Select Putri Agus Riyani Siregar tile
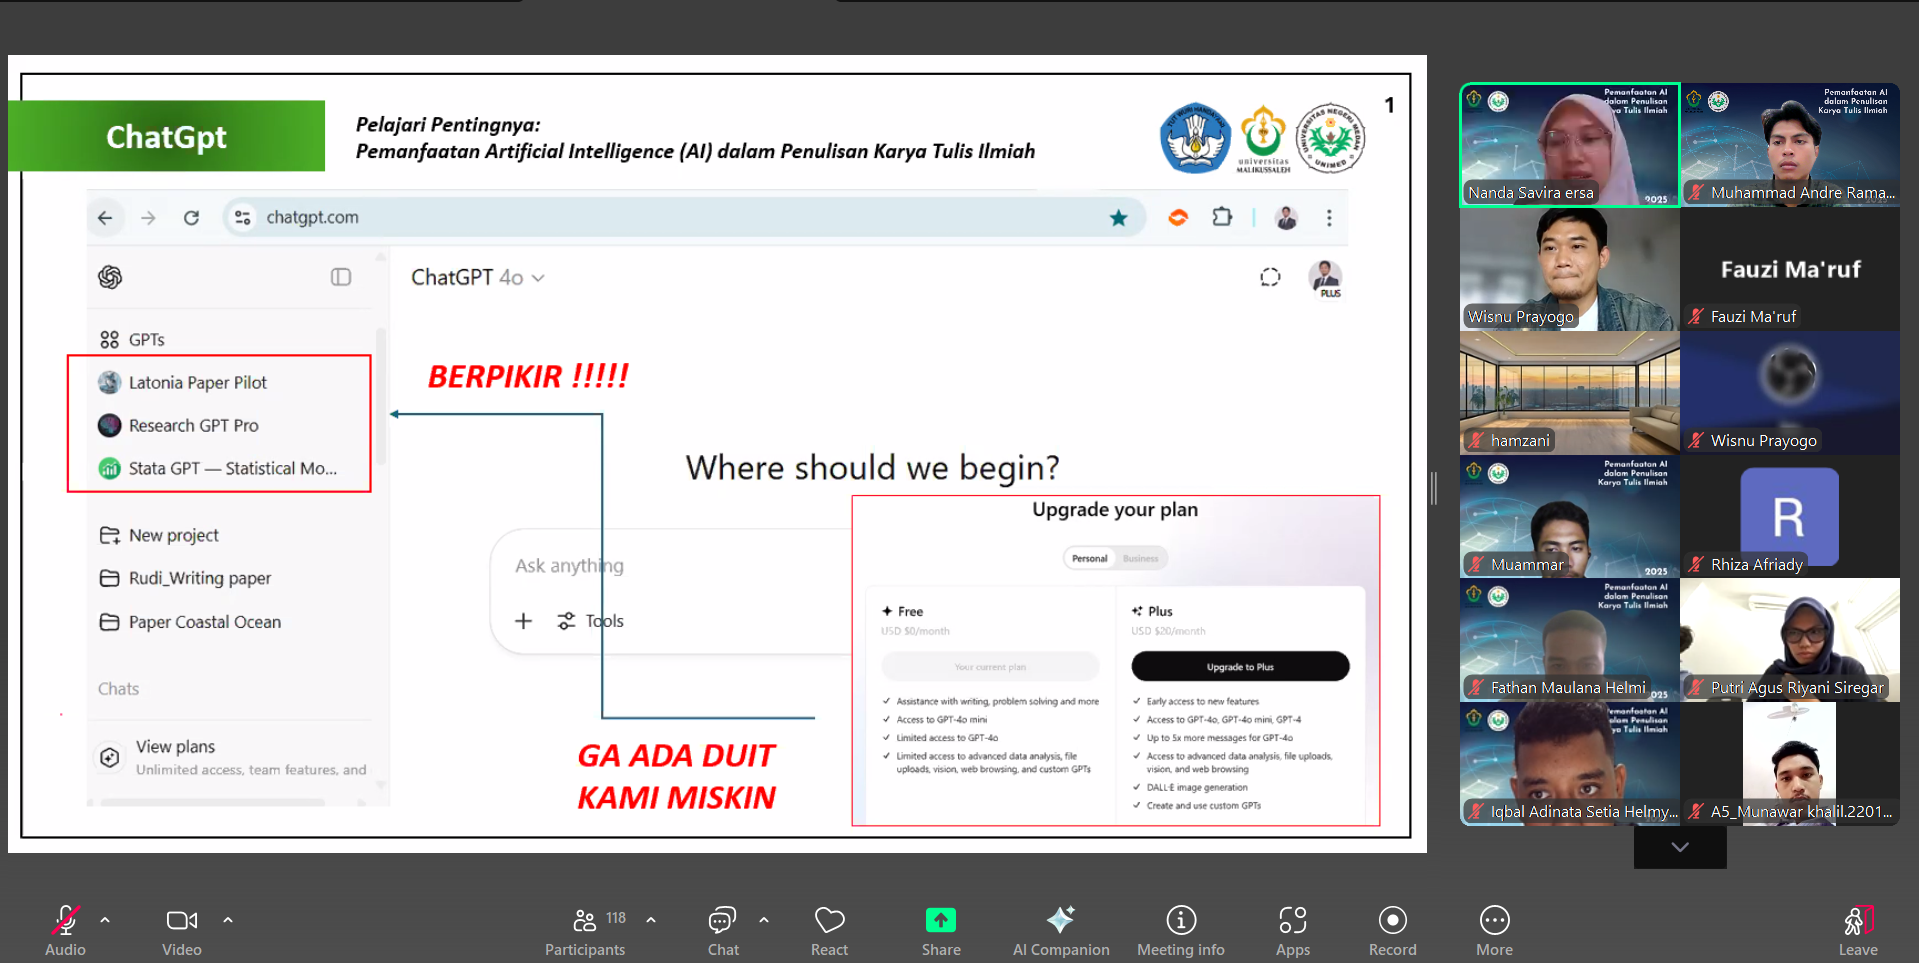This screenshot has height=963, width=1919. tap(1790, 640)
